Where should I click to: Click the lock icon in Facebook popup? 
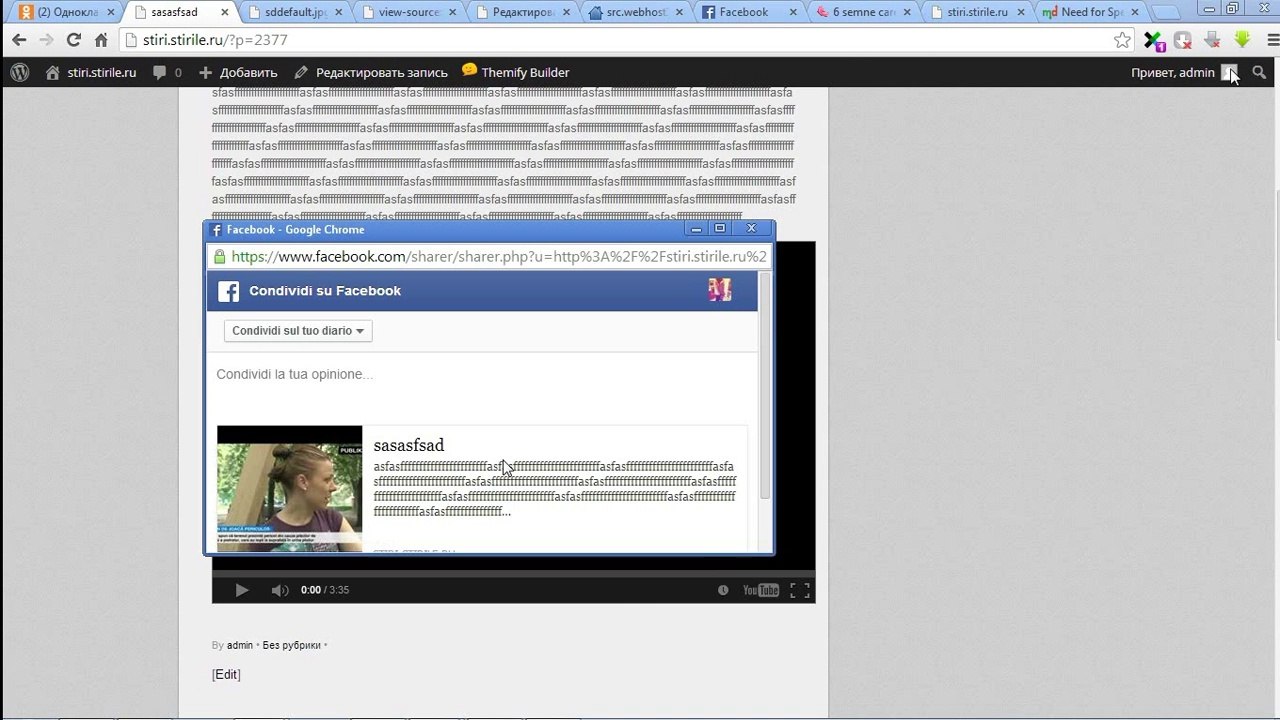coord(220,257)
